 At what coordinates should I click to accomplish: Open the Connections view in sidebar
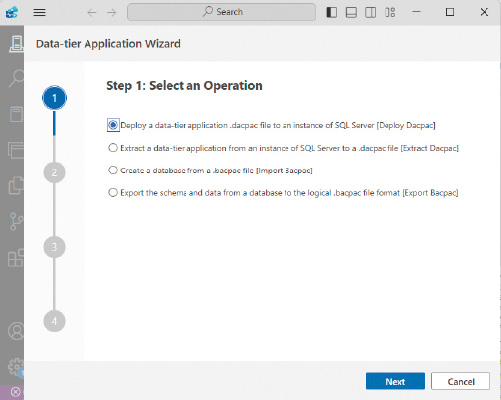point(16,44)
